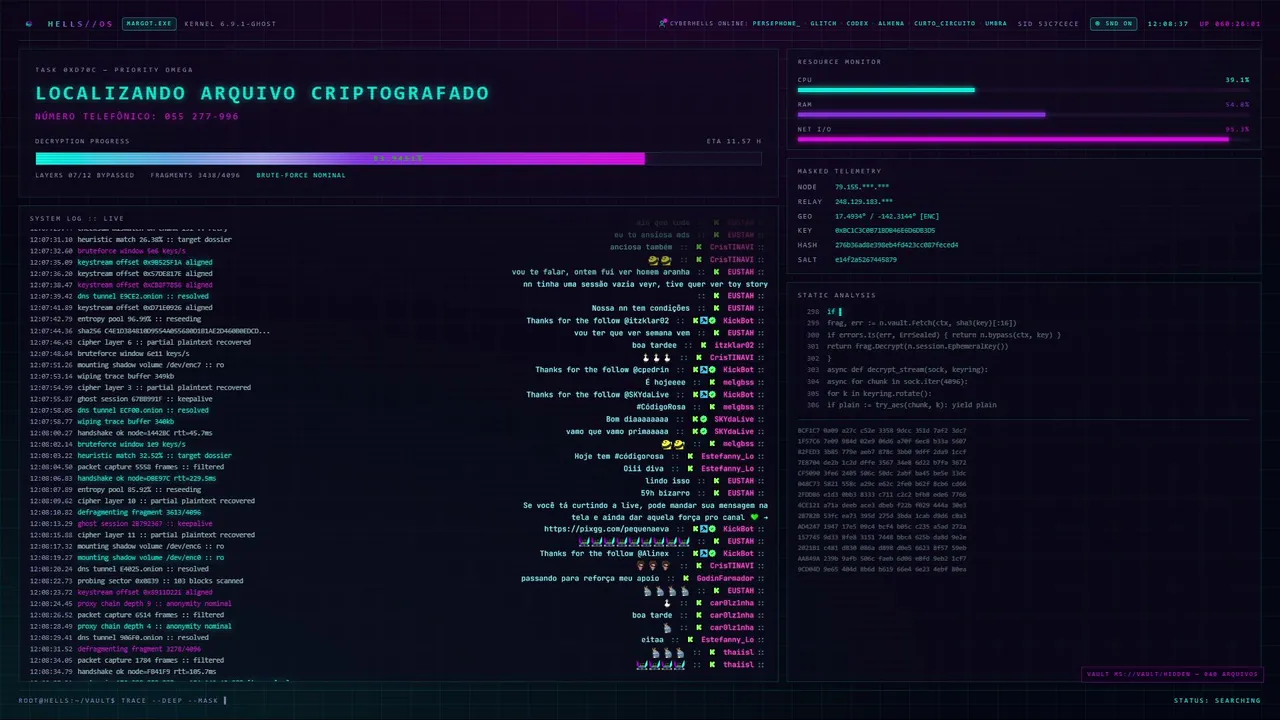The width and height of the screenshot is (1280, 720).
Task: Click the NODE 79.155.***.*** telemetry value
Action: pyautogui.click(x=862, y=187)
